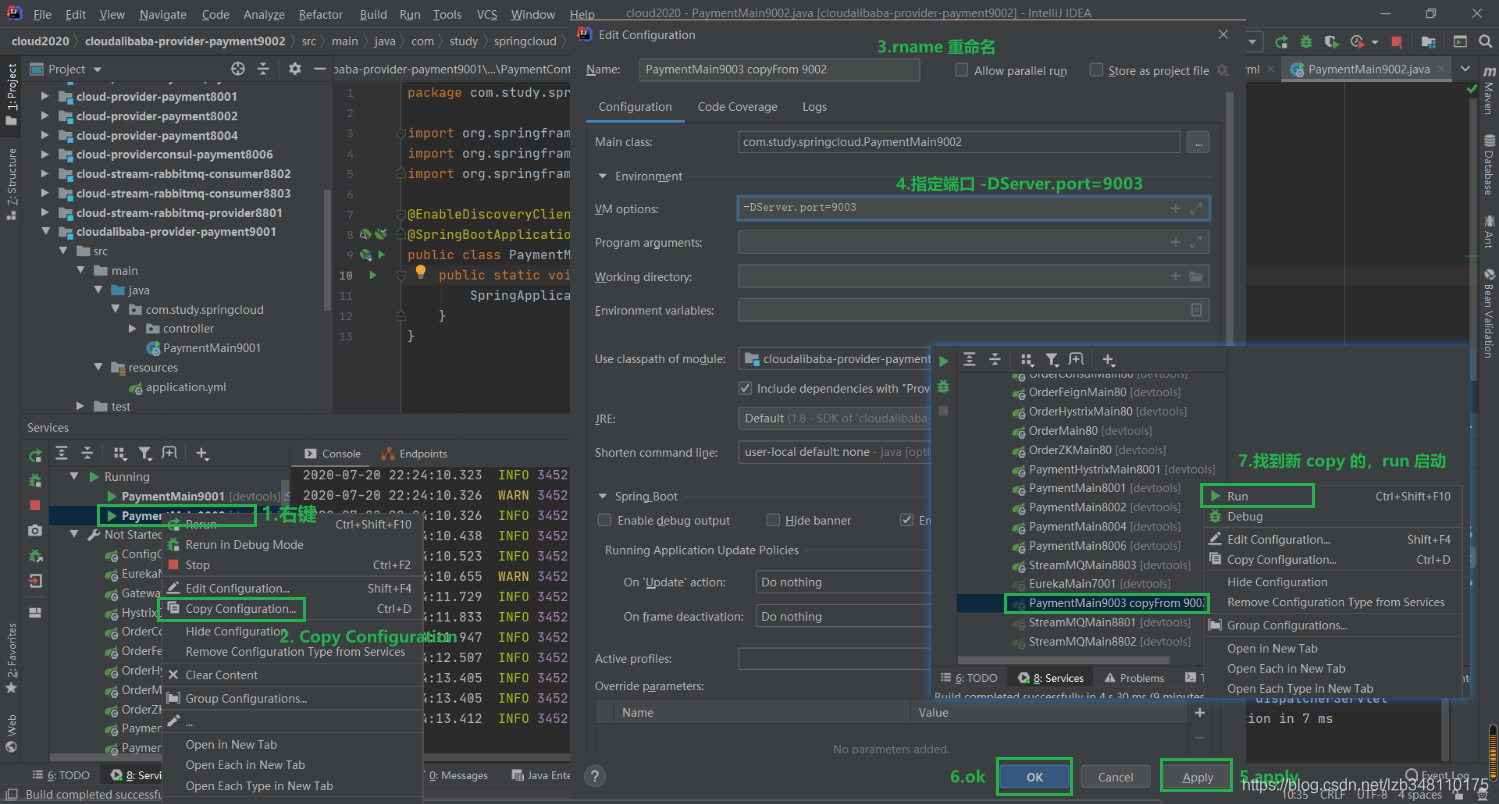1499x804 pixels.
Task: Open the Database tool window
Action: coord(1488,167)
